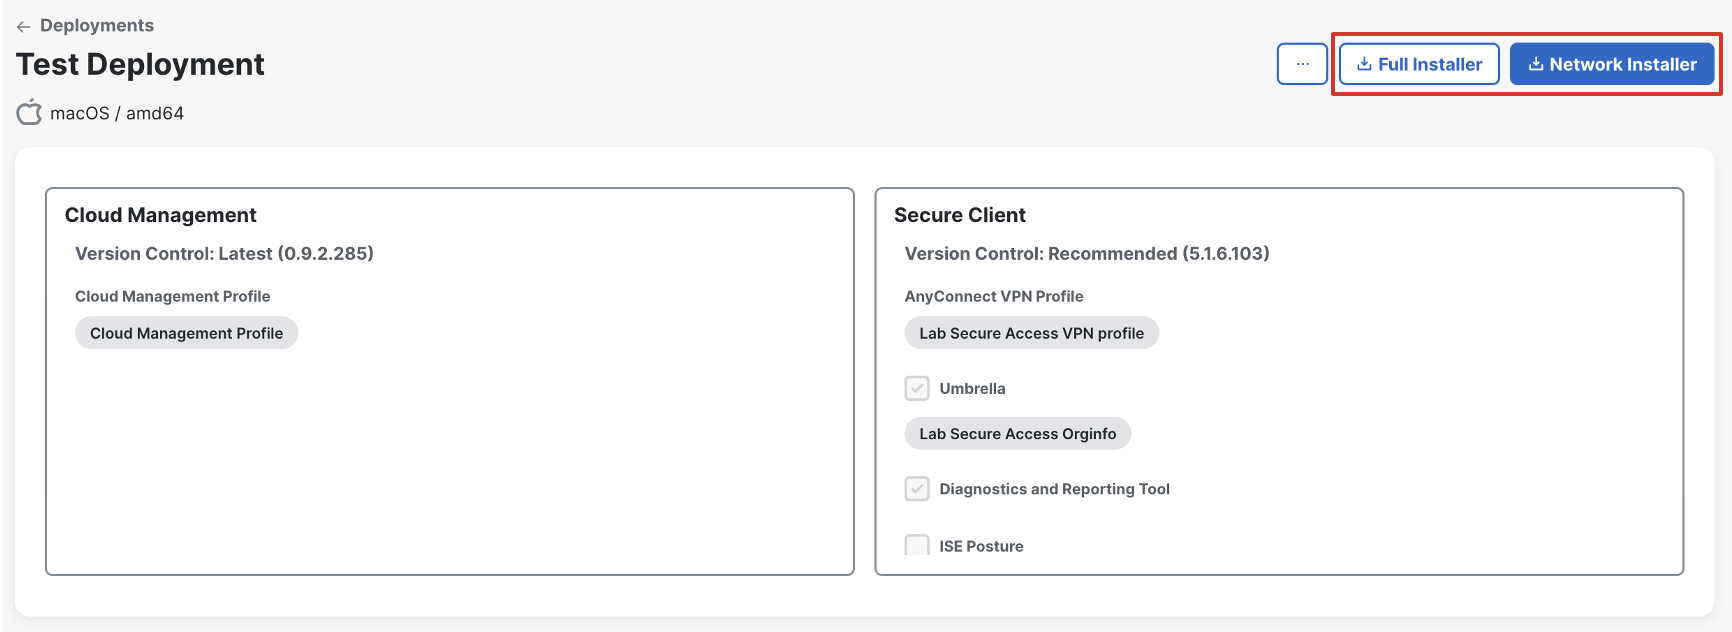1732x632 pixels.
Task: Click the Secure Client panel heading
Action: point(960,215)
